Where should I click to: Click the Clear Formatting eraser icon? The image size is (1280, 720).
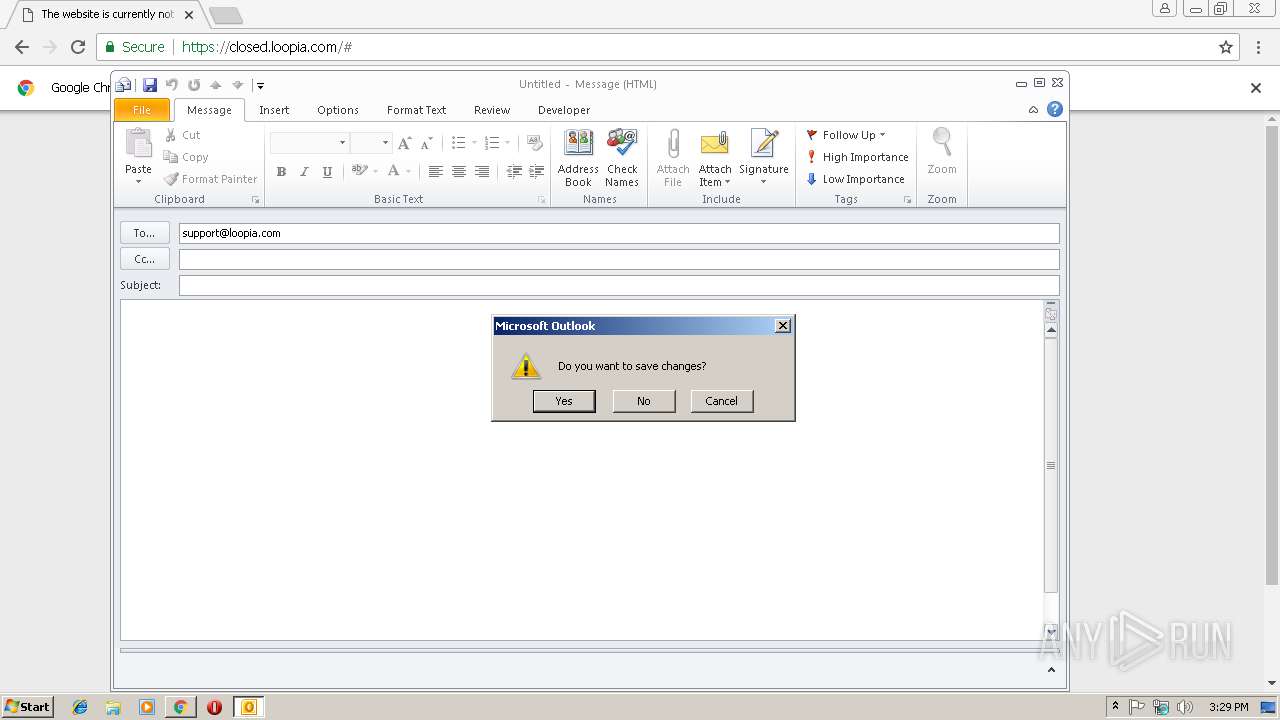[535, 143]
